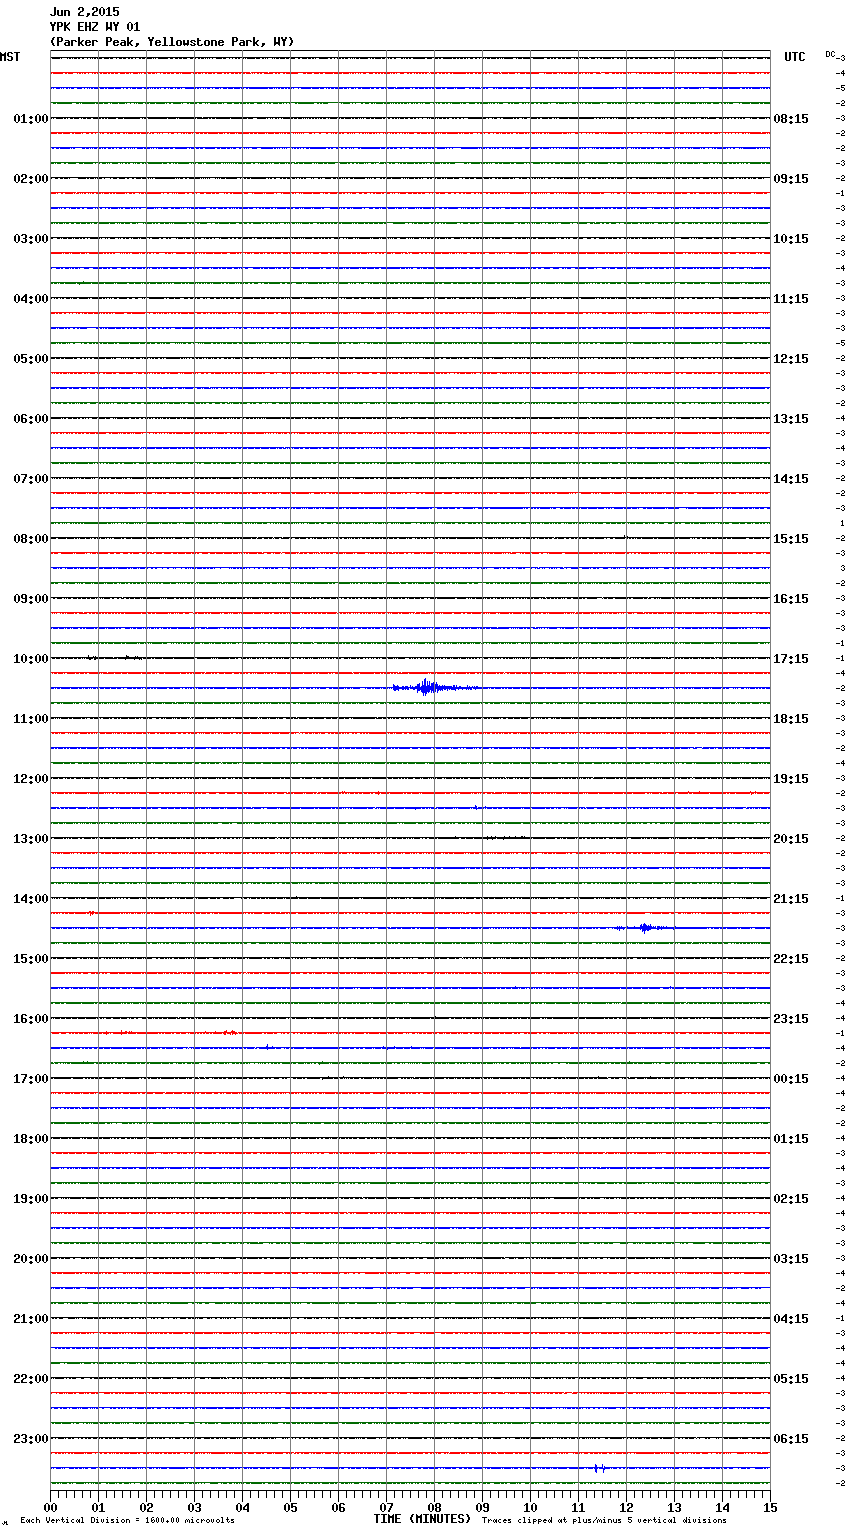Select the 21:00 MST time label
The width and height of the screenshot is (850, 1534).
pos(31,1319)
